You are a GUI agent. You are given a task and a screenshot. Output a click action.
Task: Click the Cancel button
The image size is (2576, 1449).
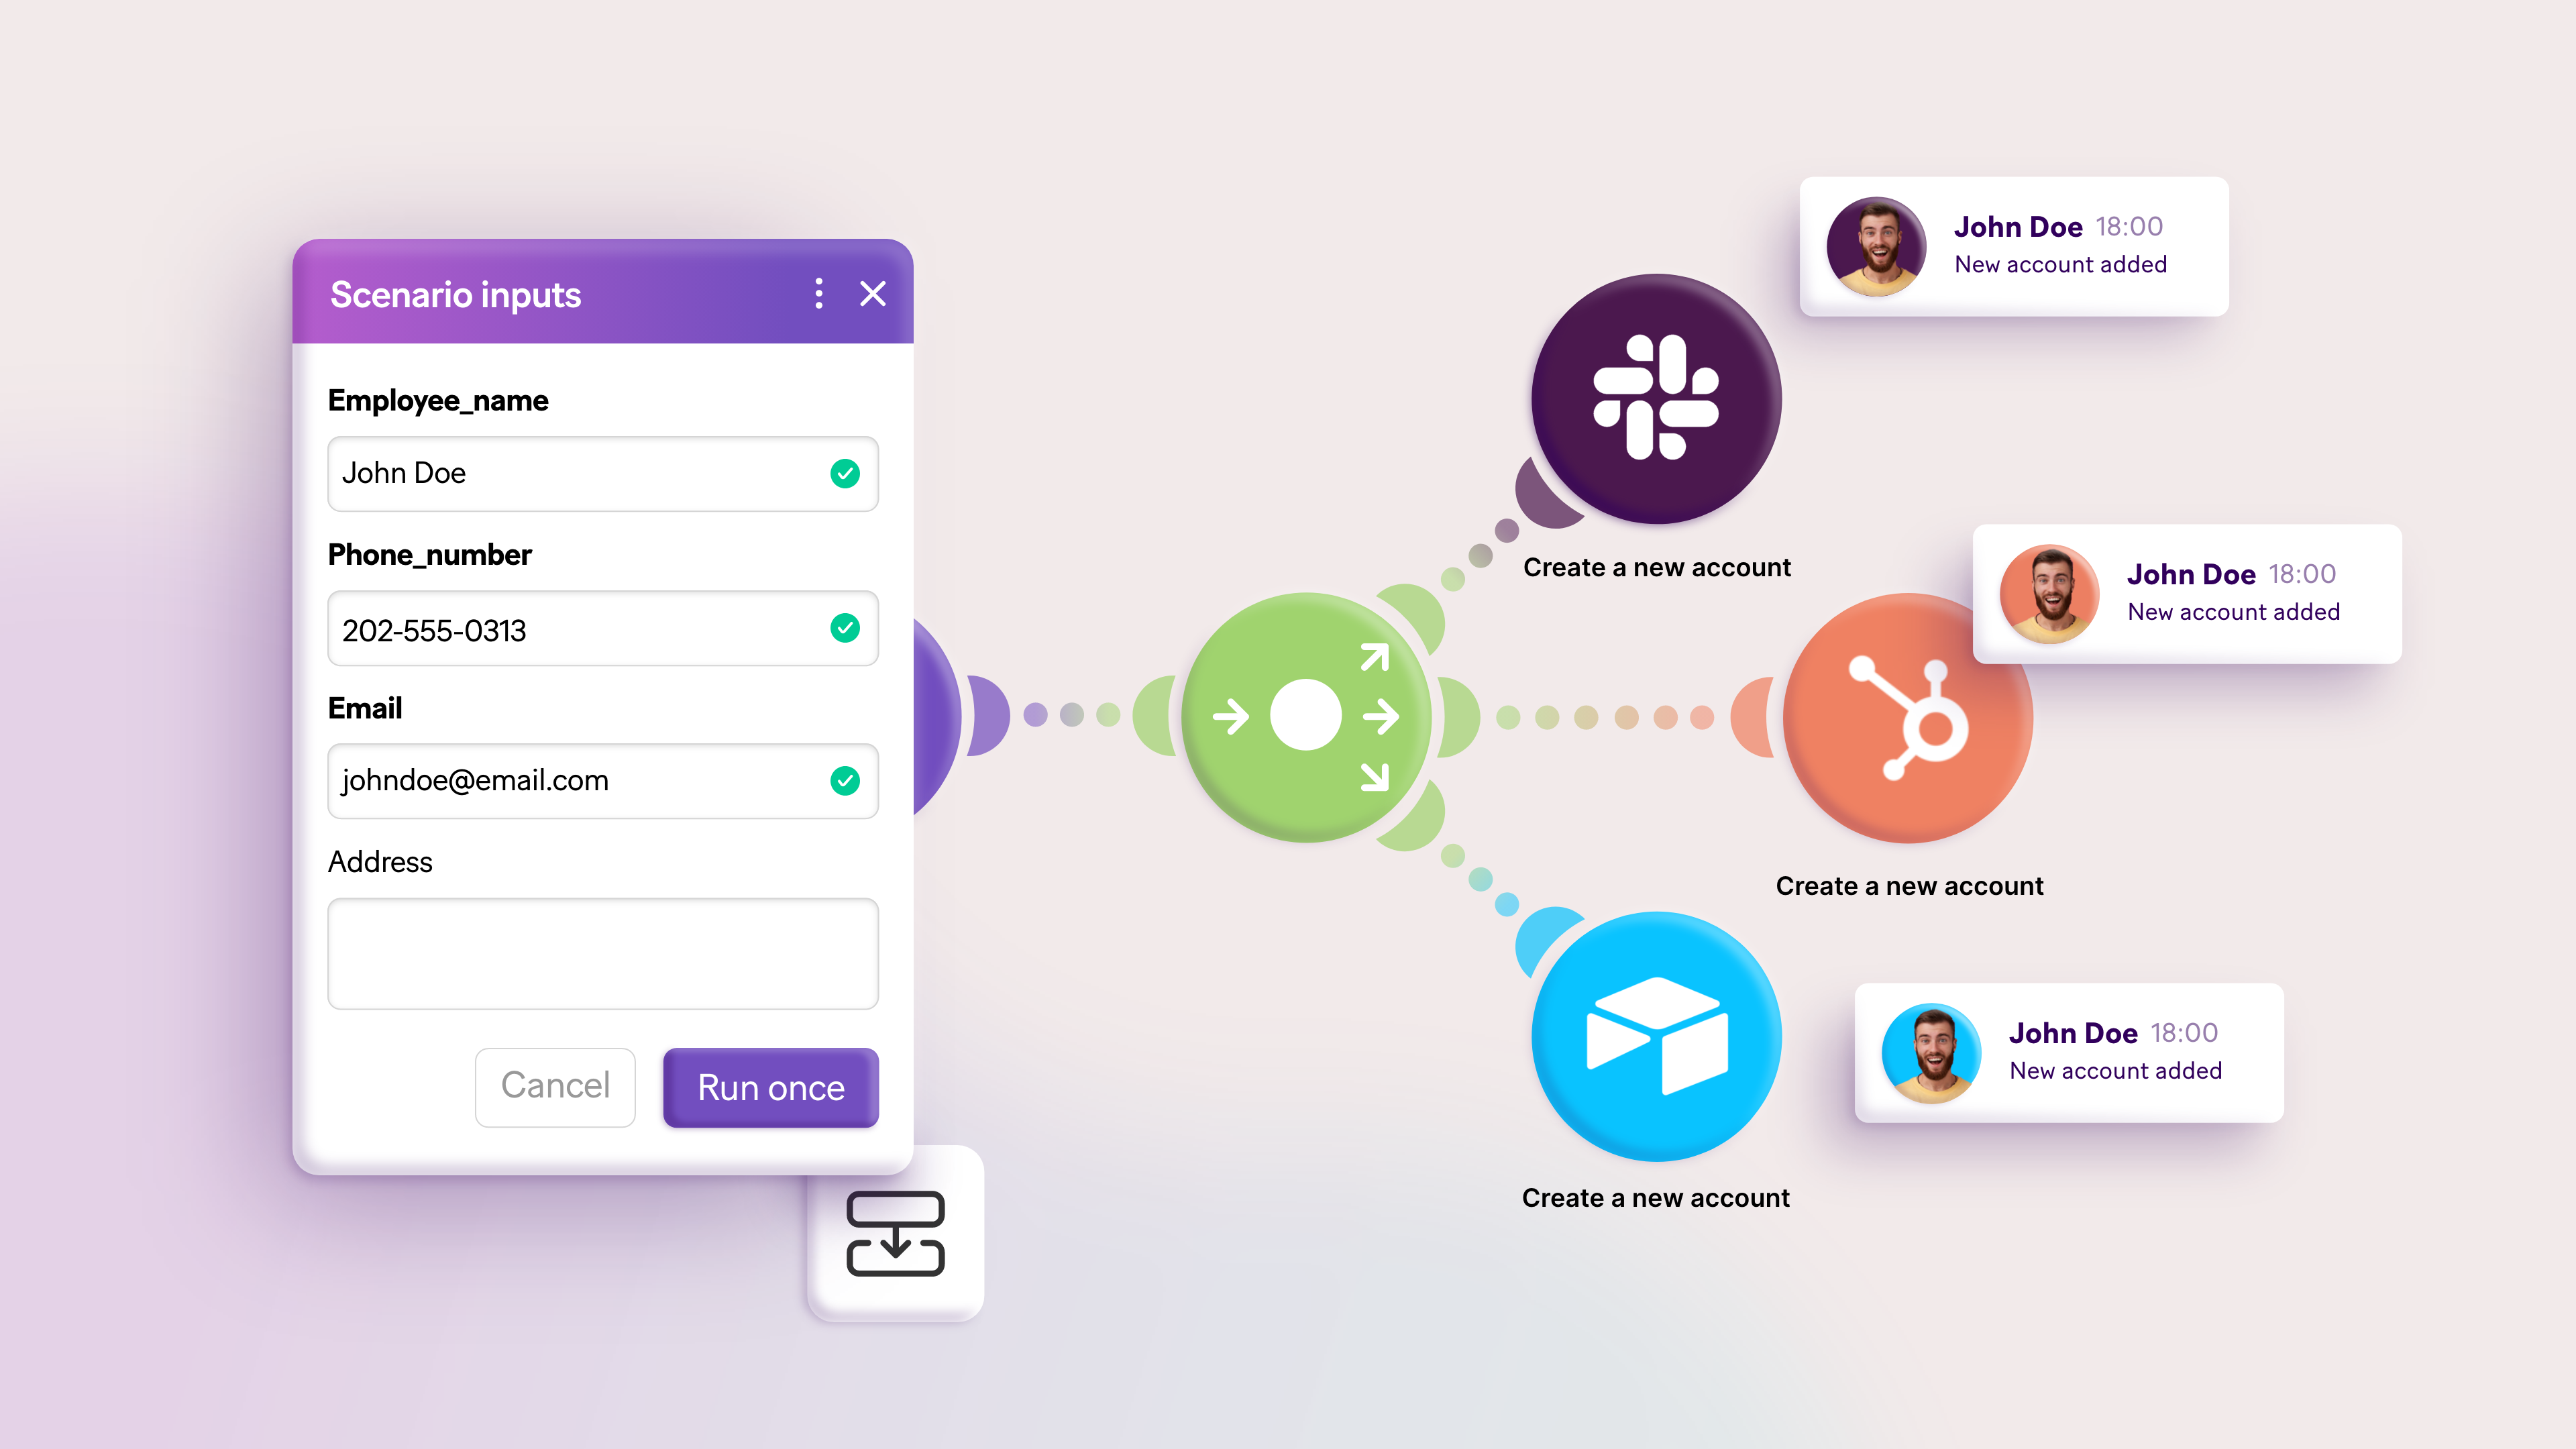555,1086
